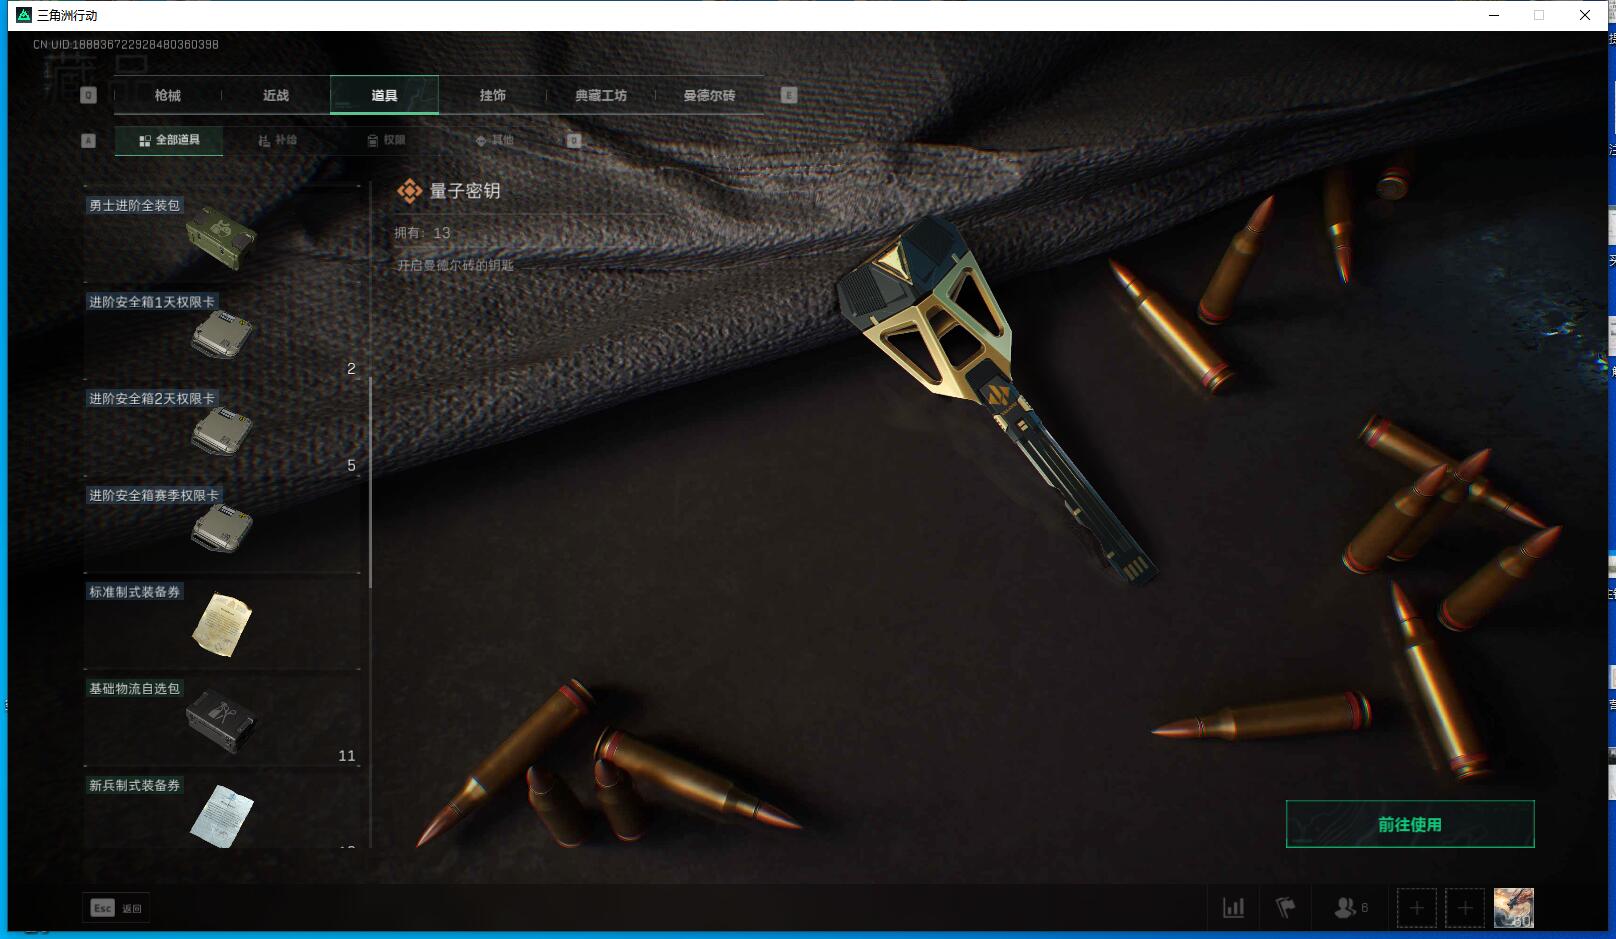The width and height of the screenshot is (1616, 939).
Task: Click the 前往使用 button
Action: 1410,824
